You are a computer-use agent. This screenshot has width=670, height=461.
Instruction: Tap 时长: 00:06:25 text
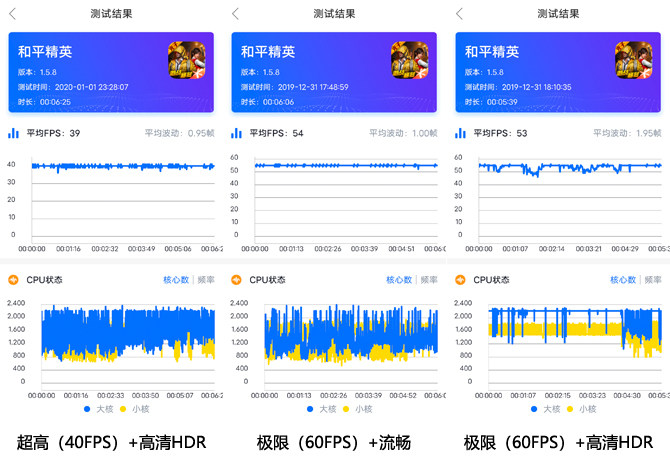tap(44, 102)
